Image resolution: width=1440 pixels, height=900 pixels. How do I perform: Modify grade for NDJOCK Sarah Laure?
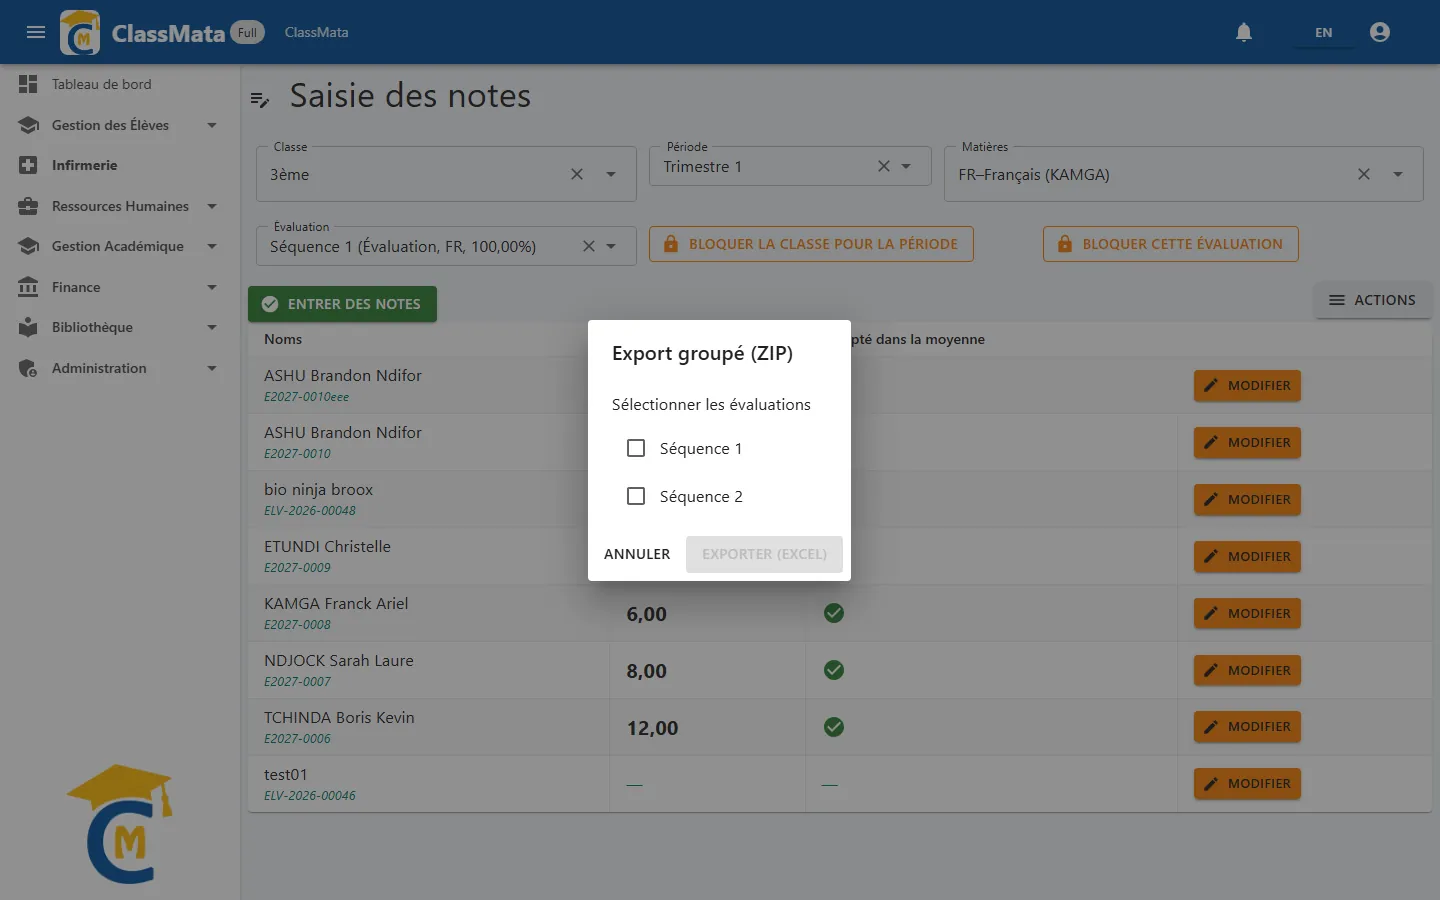click(x=1247, y=670)
